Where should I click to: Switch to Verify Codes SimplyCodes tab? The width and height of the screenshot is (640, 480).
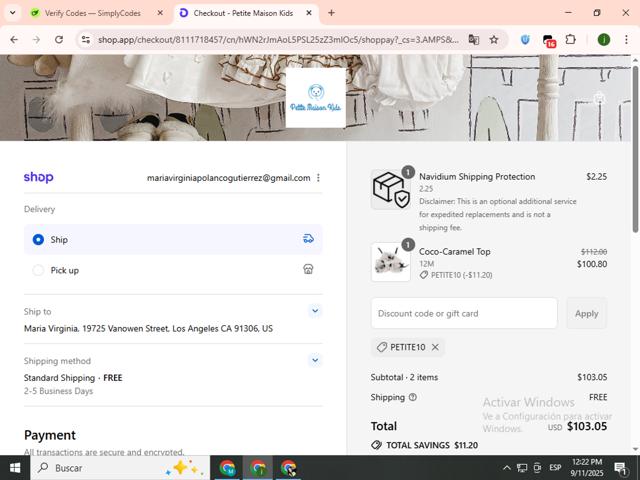coord(92,13)
